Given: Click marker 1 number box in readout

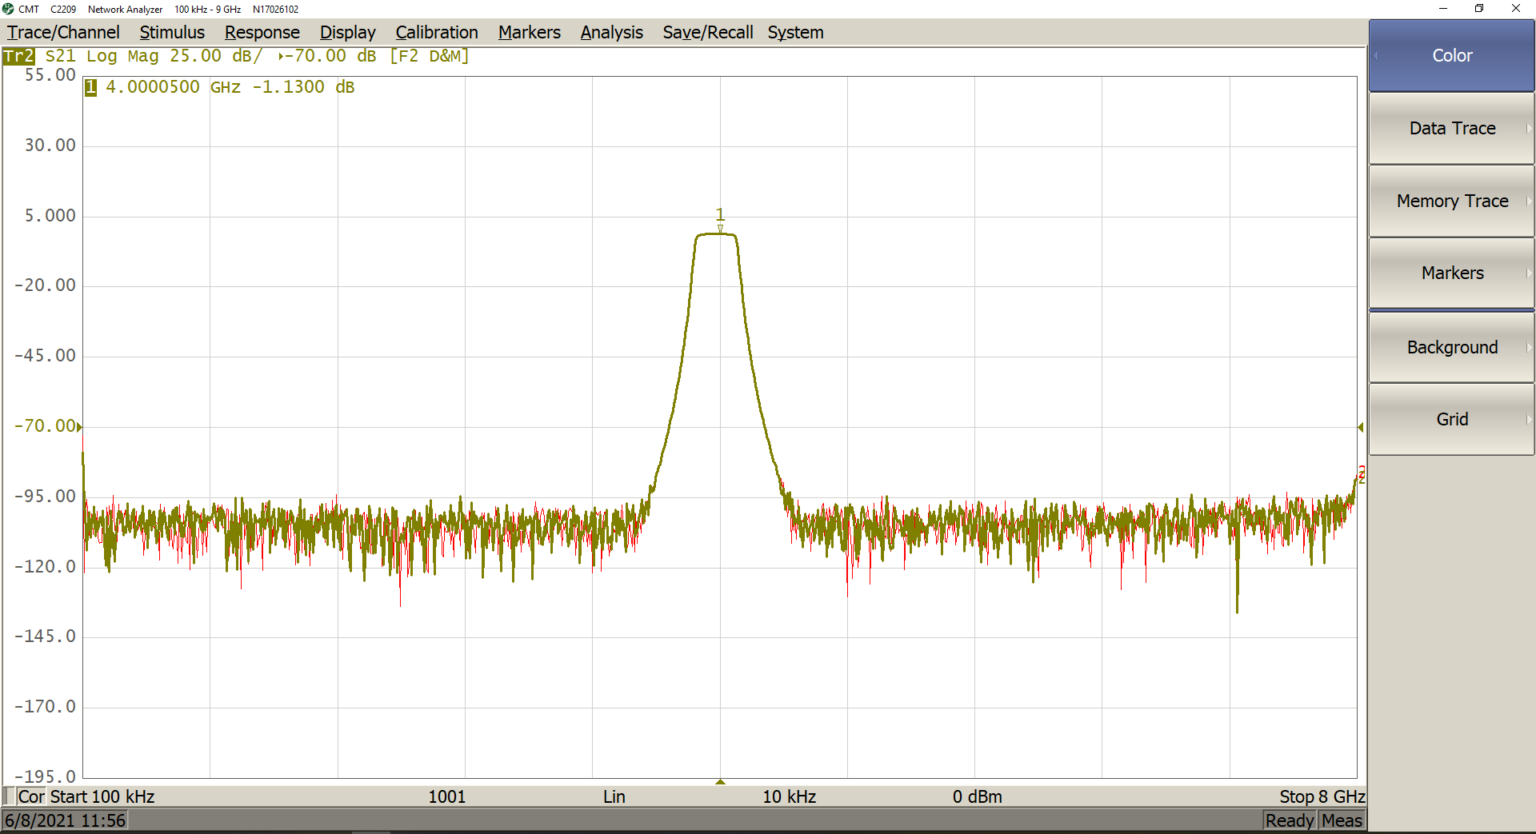Looking at the screenshot, I should (91, 87).
